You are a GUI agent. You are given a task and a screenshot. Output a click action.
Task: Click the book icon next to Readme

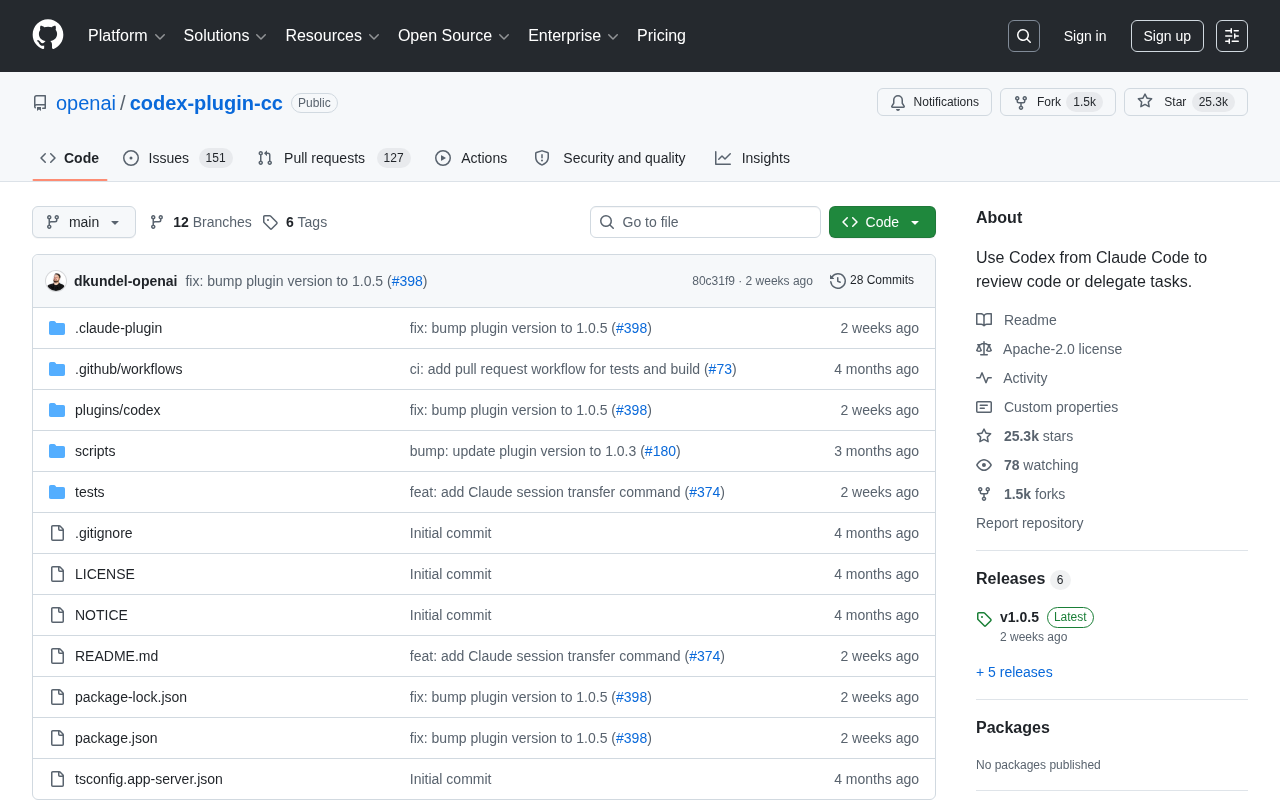(x=984, y=320)
